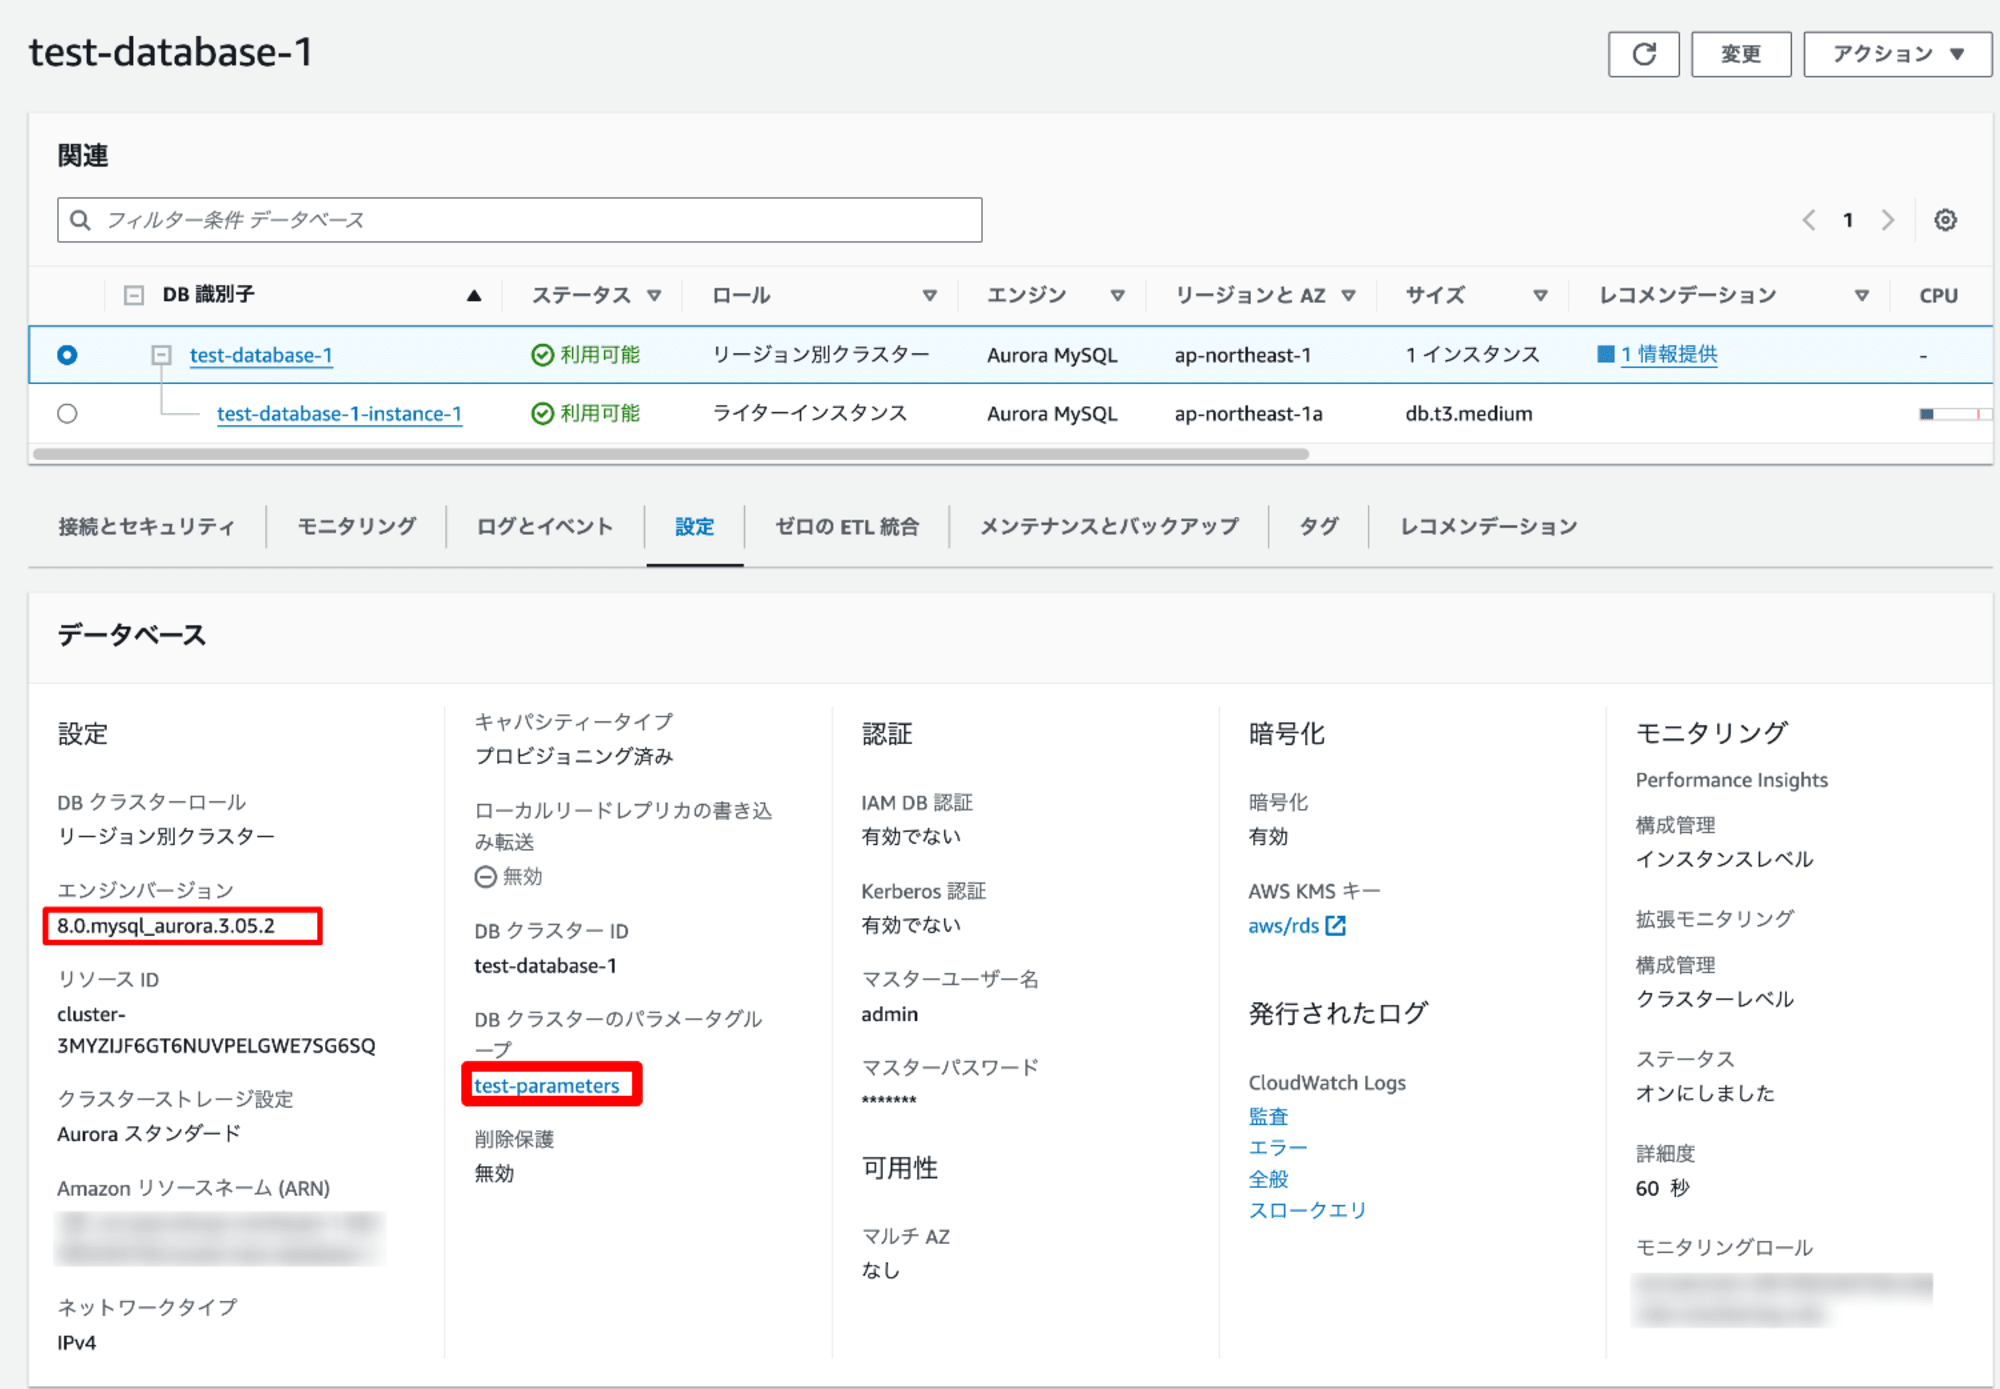
Task: Click the disabled icon under local write forwarding
Action: point(485,877)
